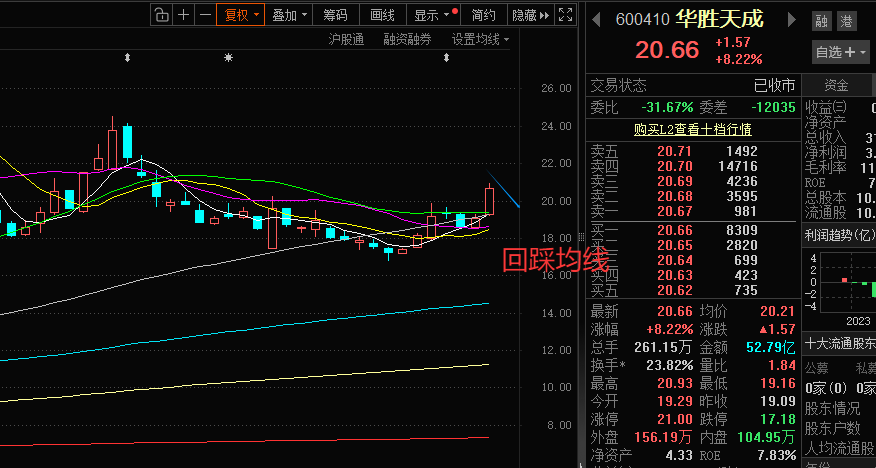Open the 自选+ dropdown
876x468 pixels.
click(840, 52)
